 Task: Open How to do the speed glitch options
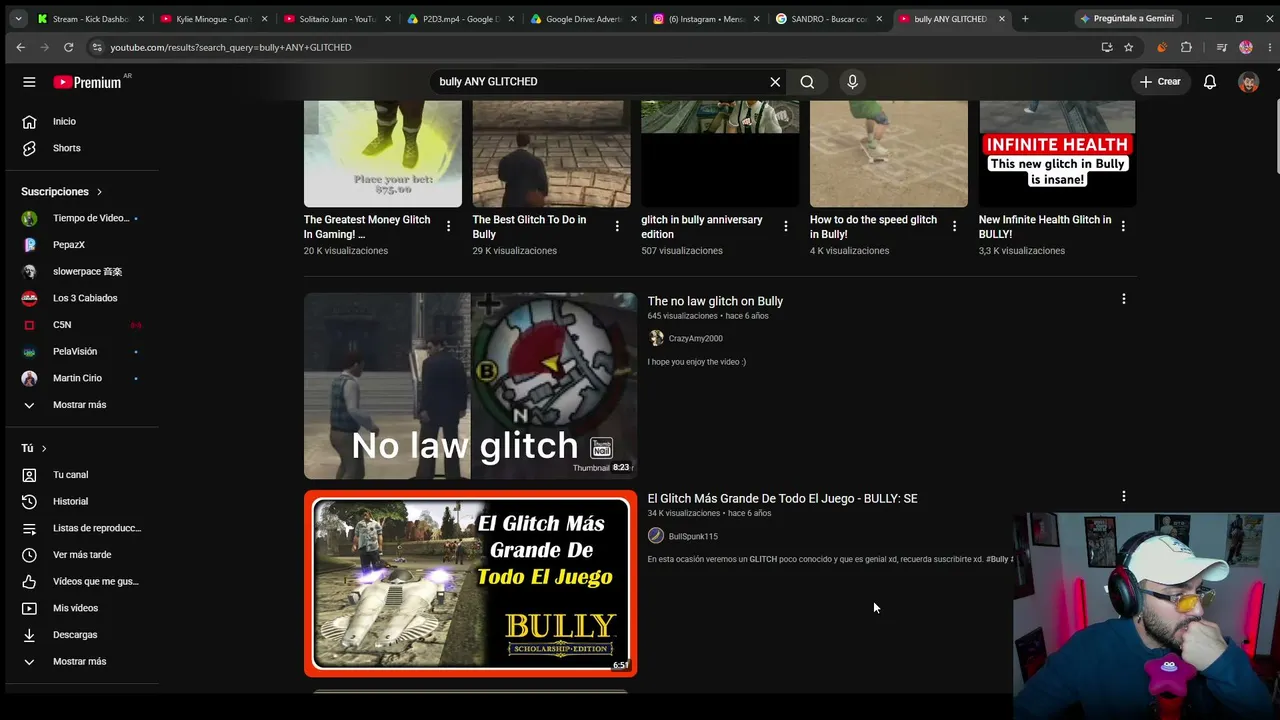point(955,226)
